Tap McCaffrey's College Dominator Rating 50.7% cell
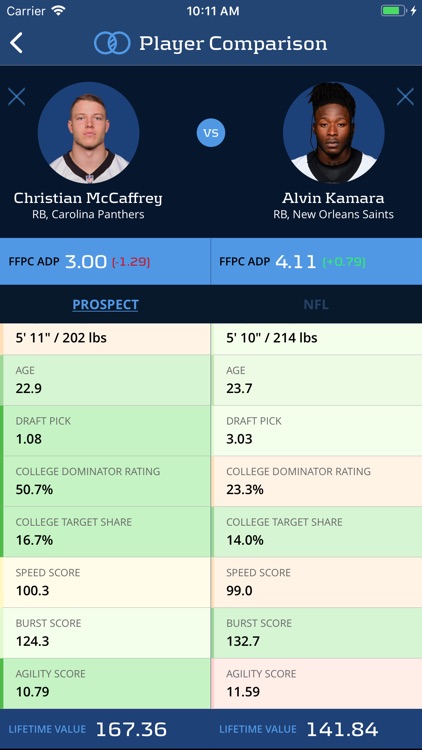 pyautogui.click(x=105, y=481)
